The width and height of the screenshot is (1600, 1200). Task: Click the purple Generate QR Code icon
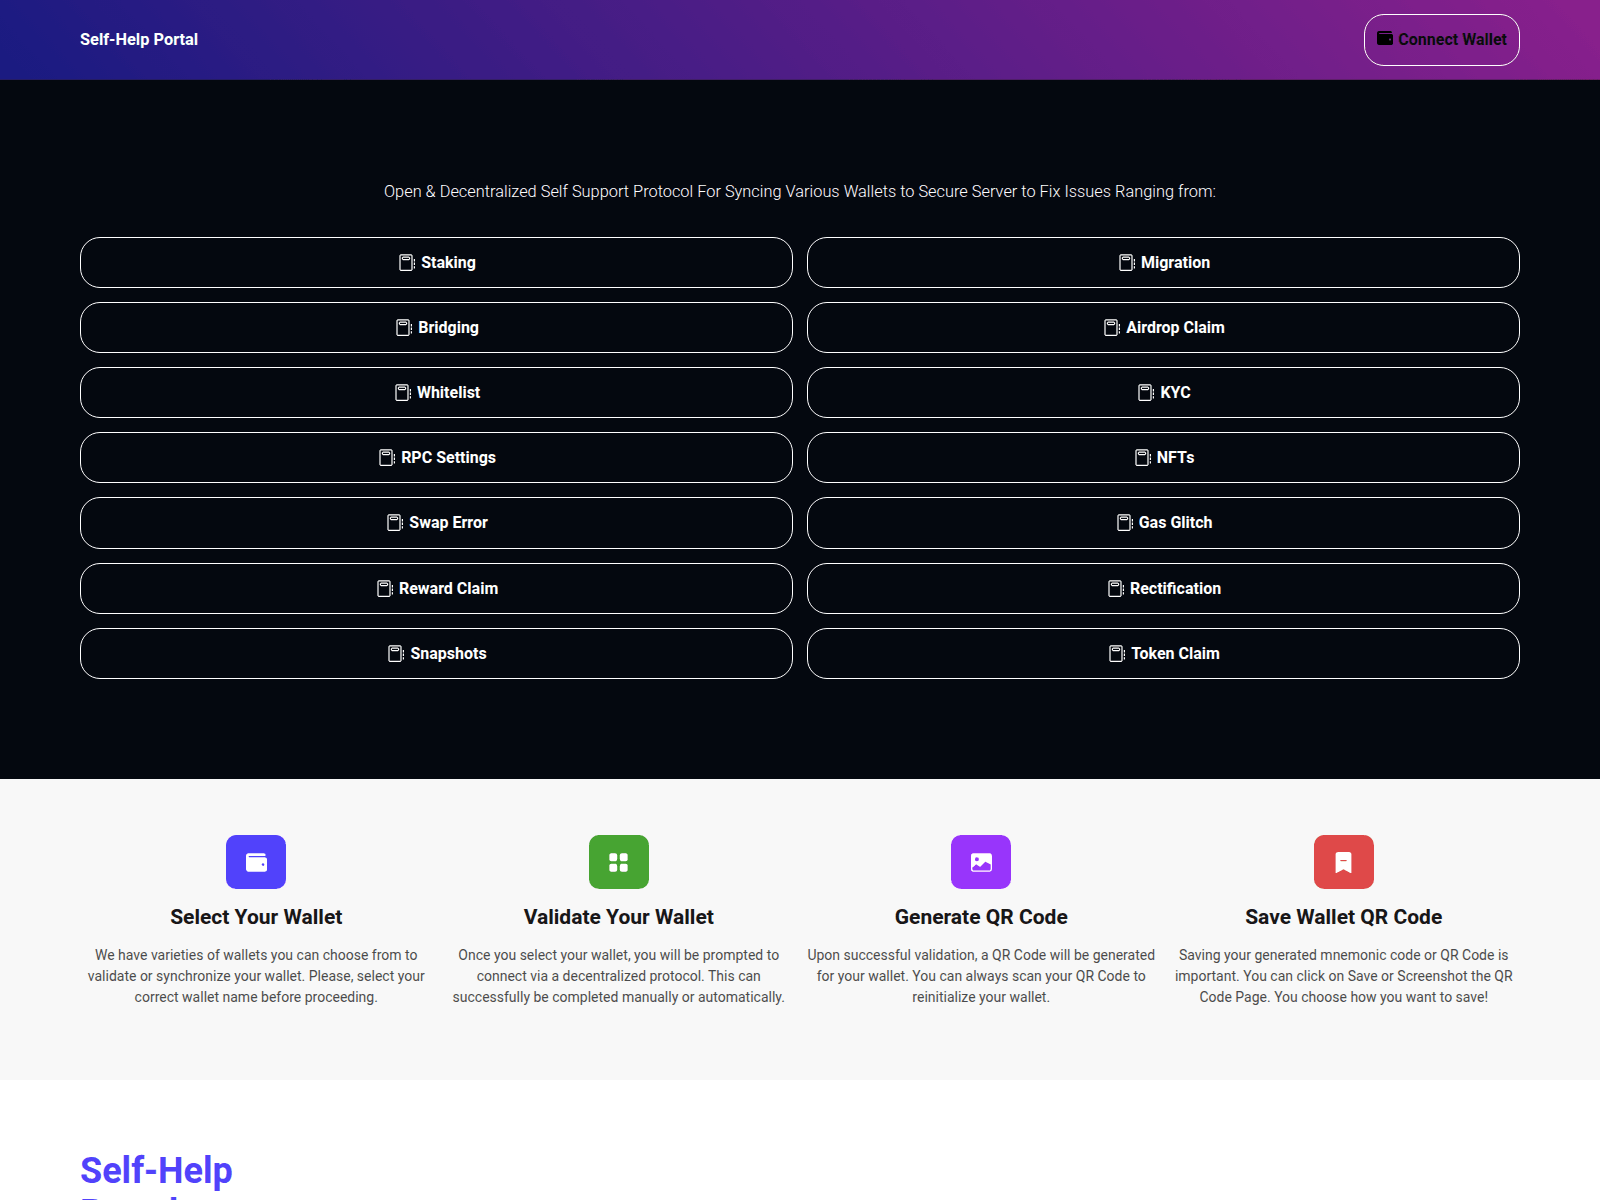click(x=981, y=862)
